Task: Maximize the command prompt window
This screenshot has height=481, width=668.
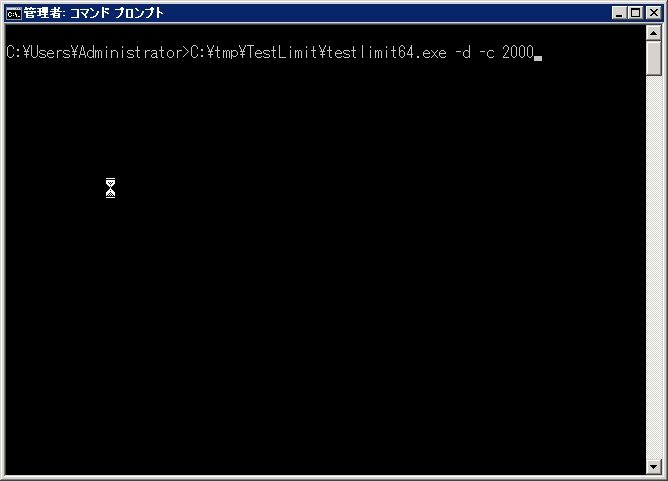Action: (635, 13)
